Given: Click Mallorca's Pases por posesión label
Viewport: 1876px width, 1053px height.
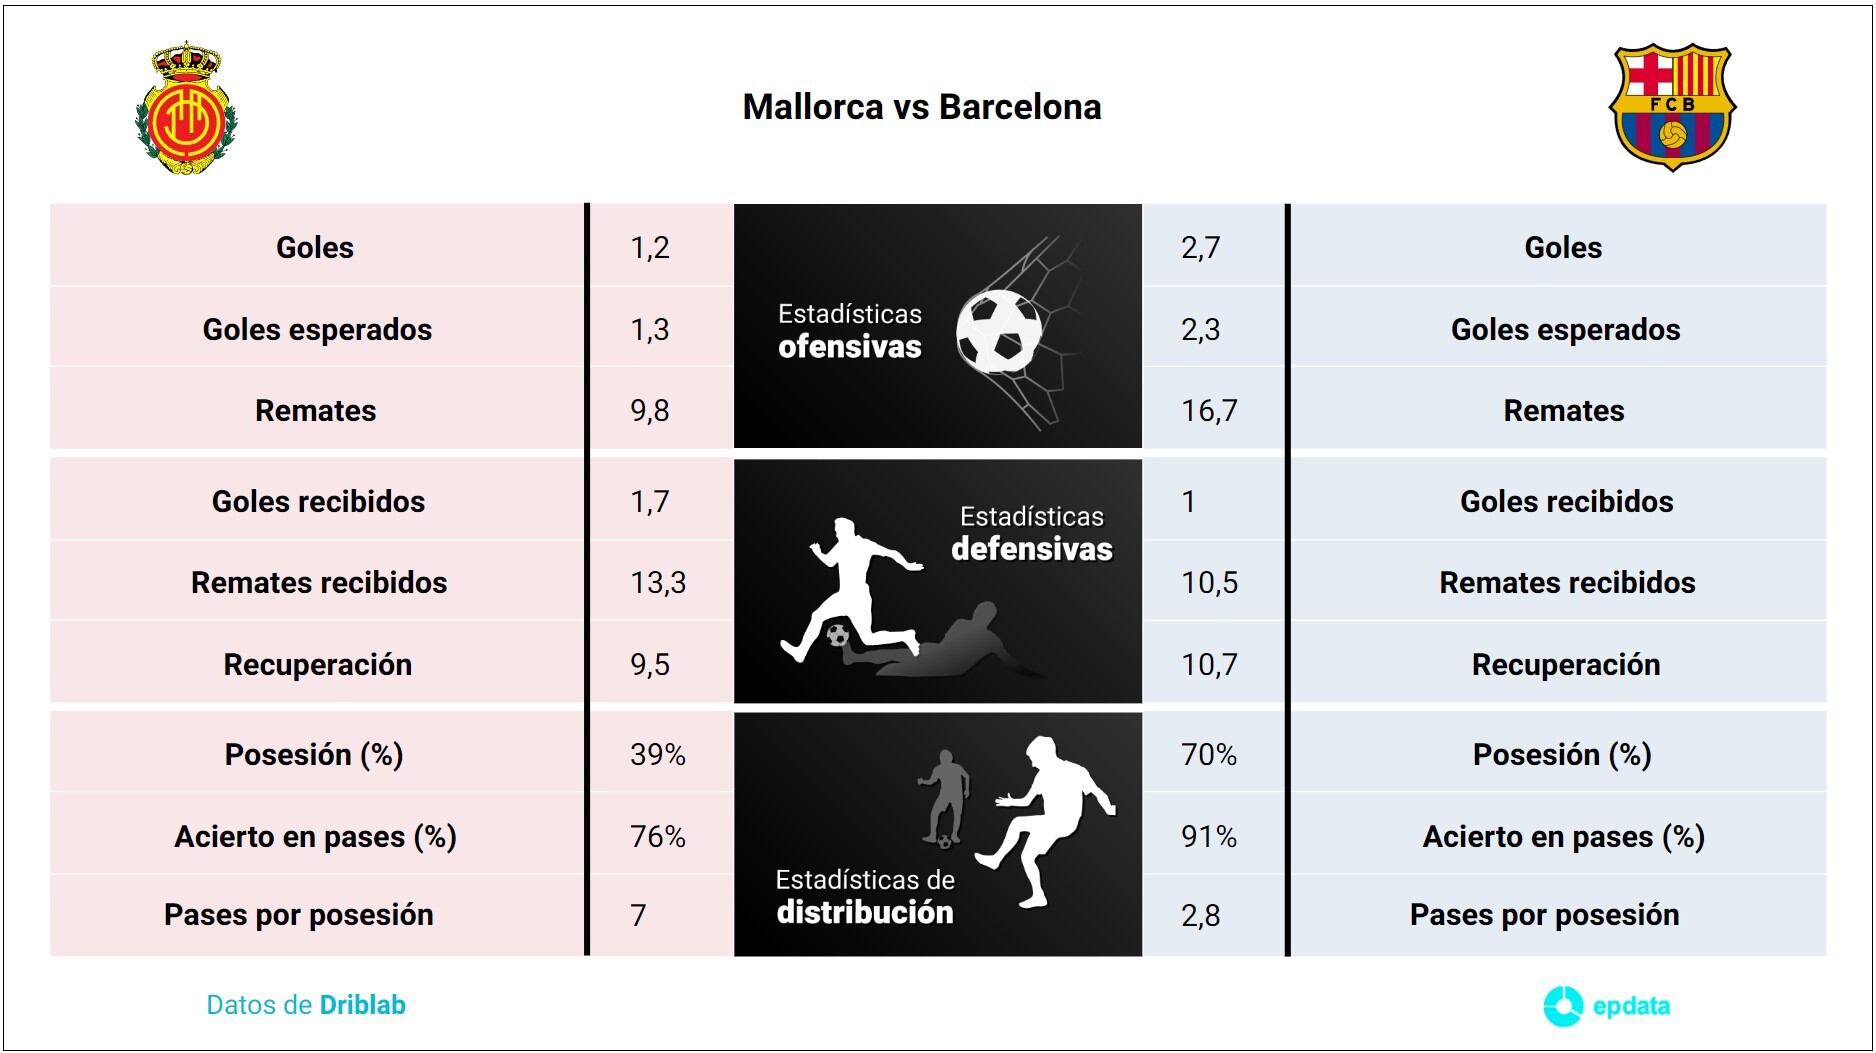Looking at the screenshot, I should pos(298,914).
